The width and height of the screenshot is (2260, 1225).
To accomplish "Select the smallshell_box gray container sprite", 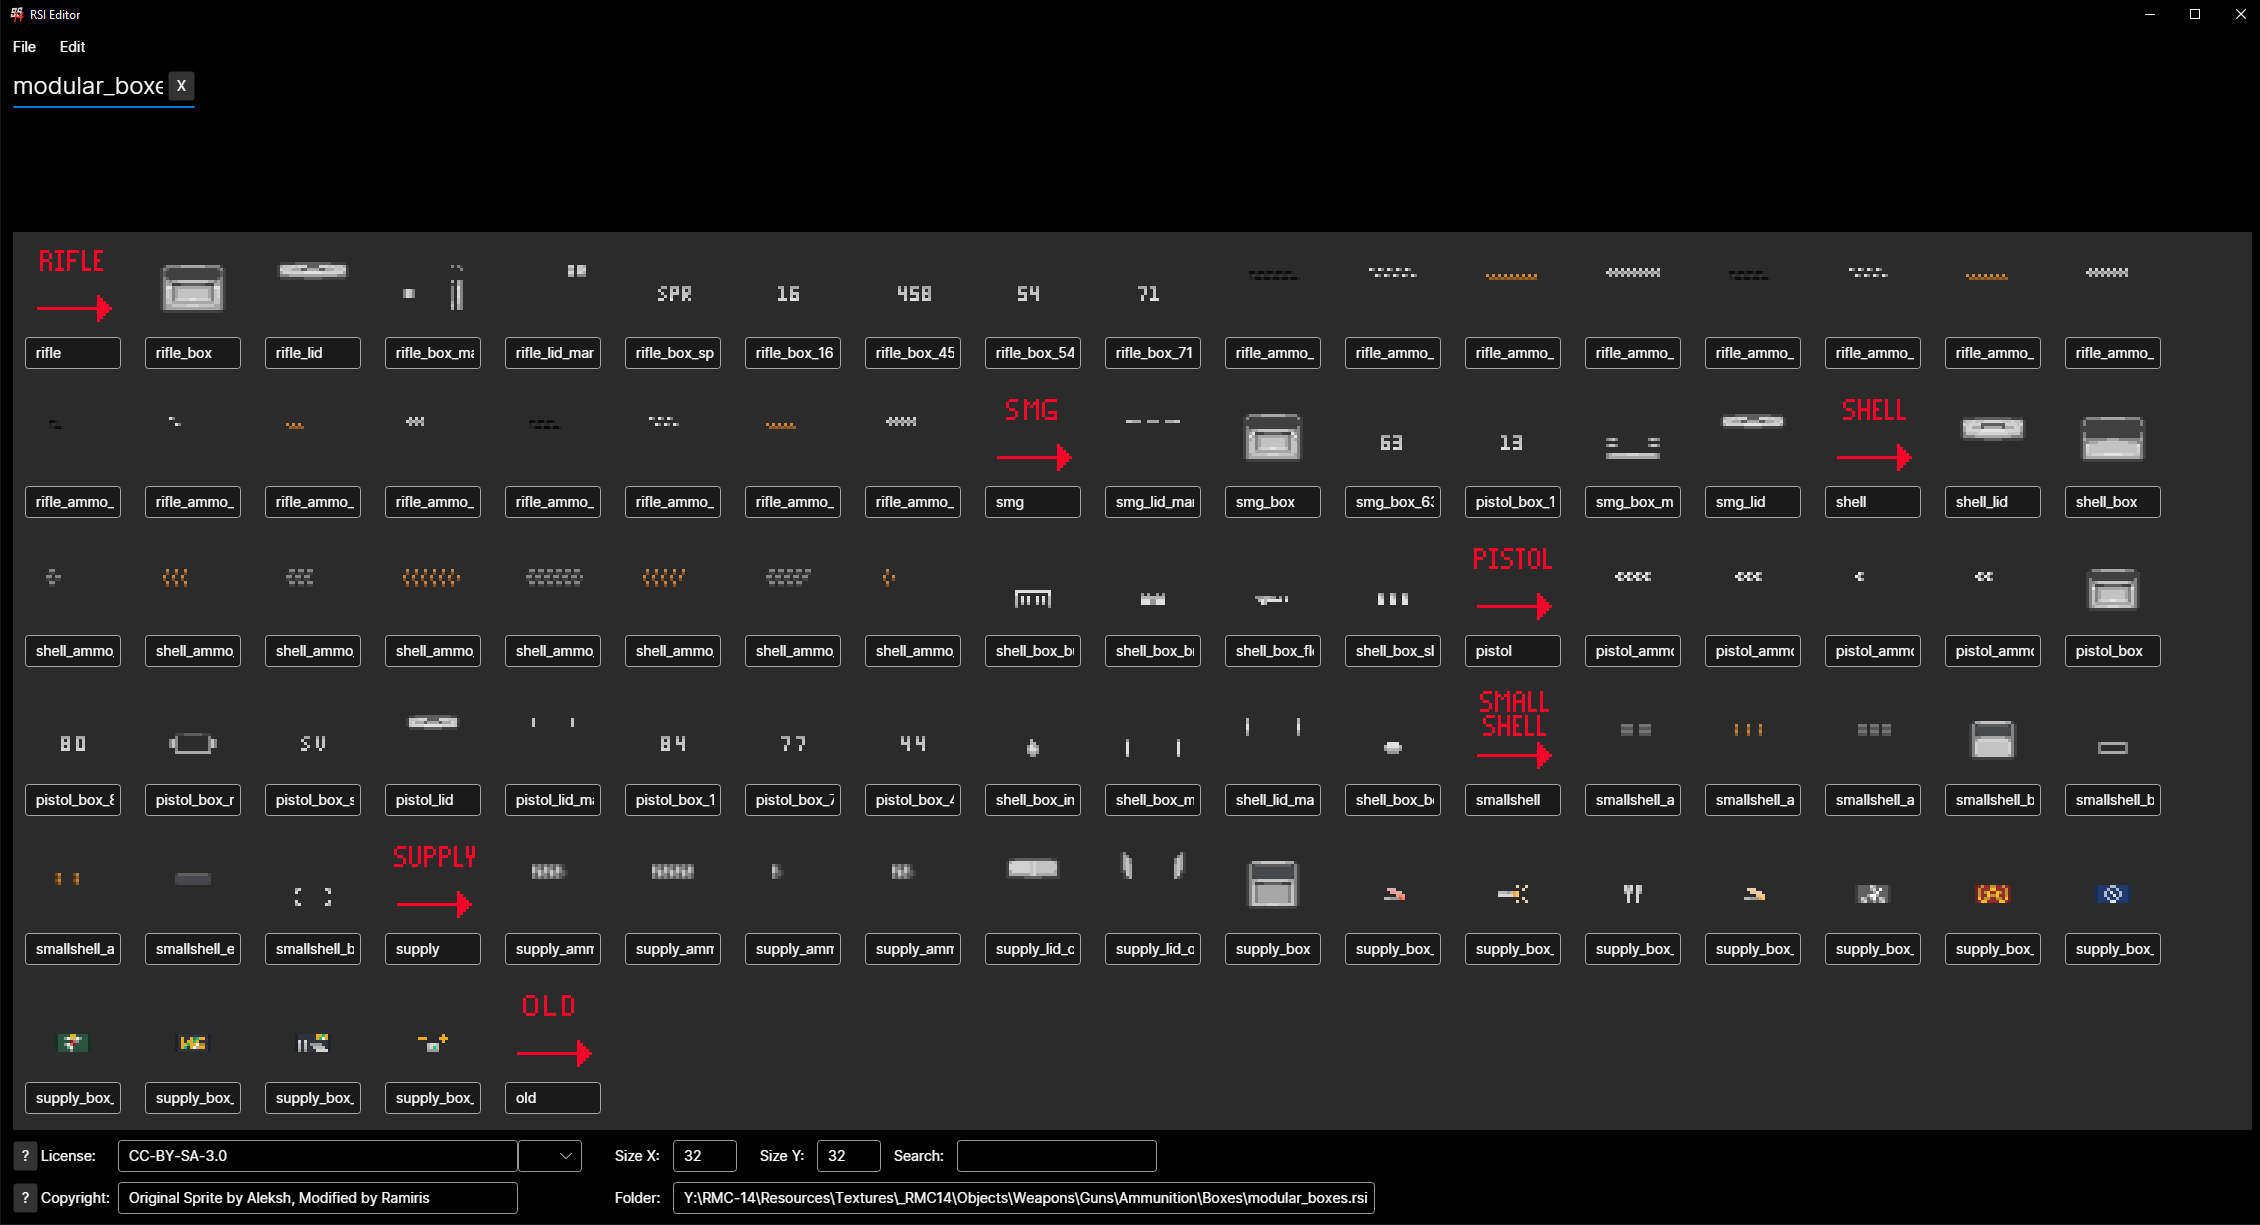I will click(x=1992, y=740).
